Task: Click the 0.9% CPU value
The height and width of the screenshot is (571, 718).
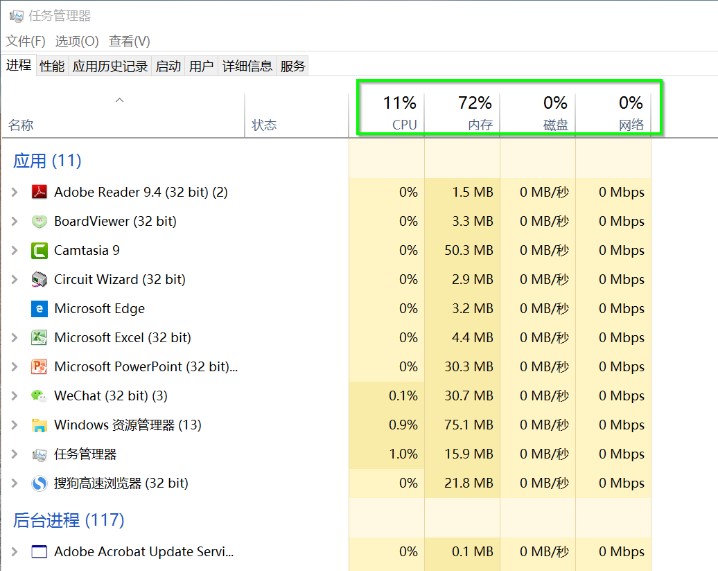Action: (403, 425)
